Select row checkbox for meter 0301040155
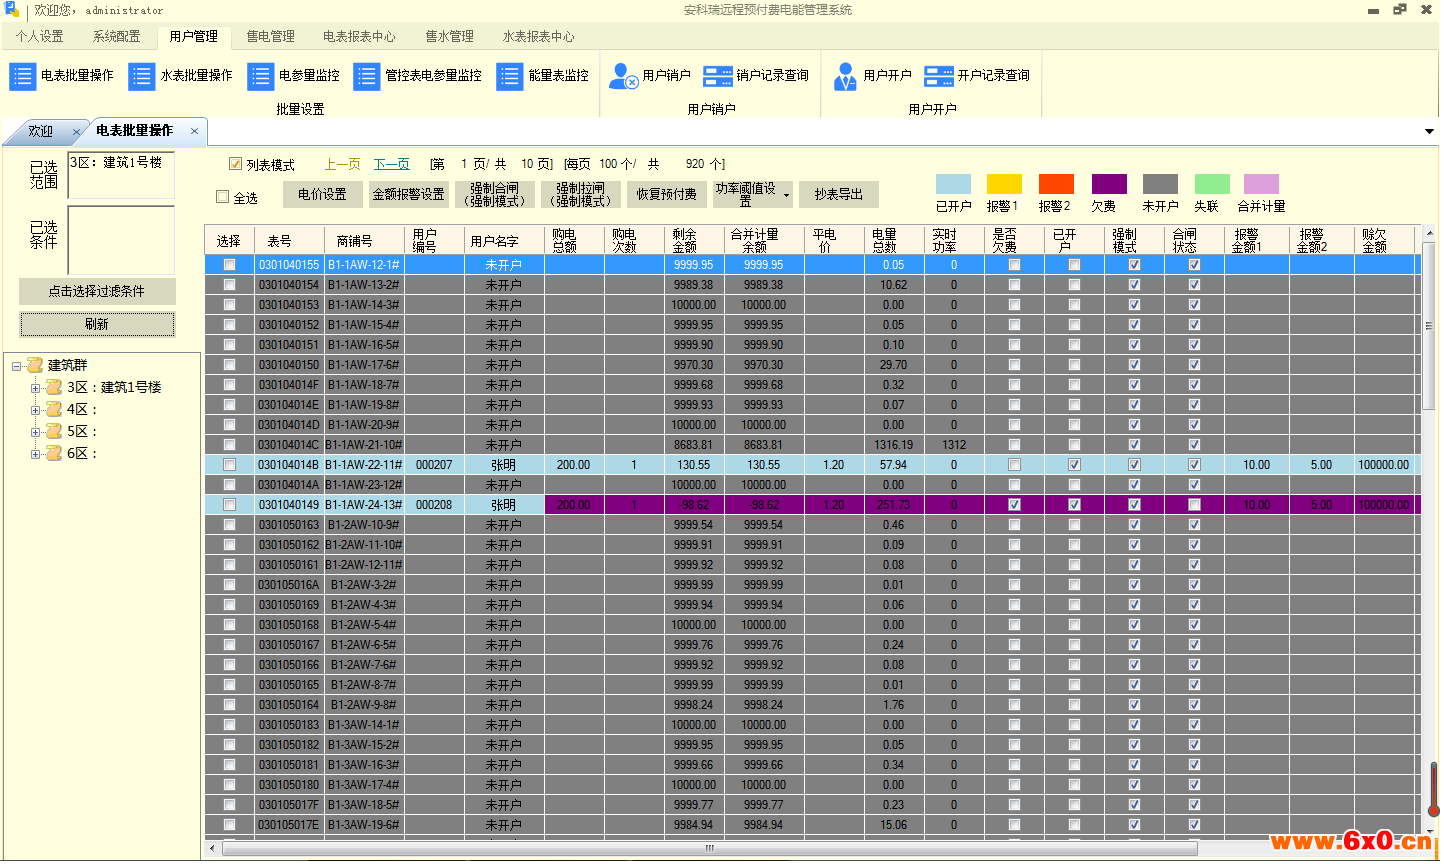 [x=230, y=265]
